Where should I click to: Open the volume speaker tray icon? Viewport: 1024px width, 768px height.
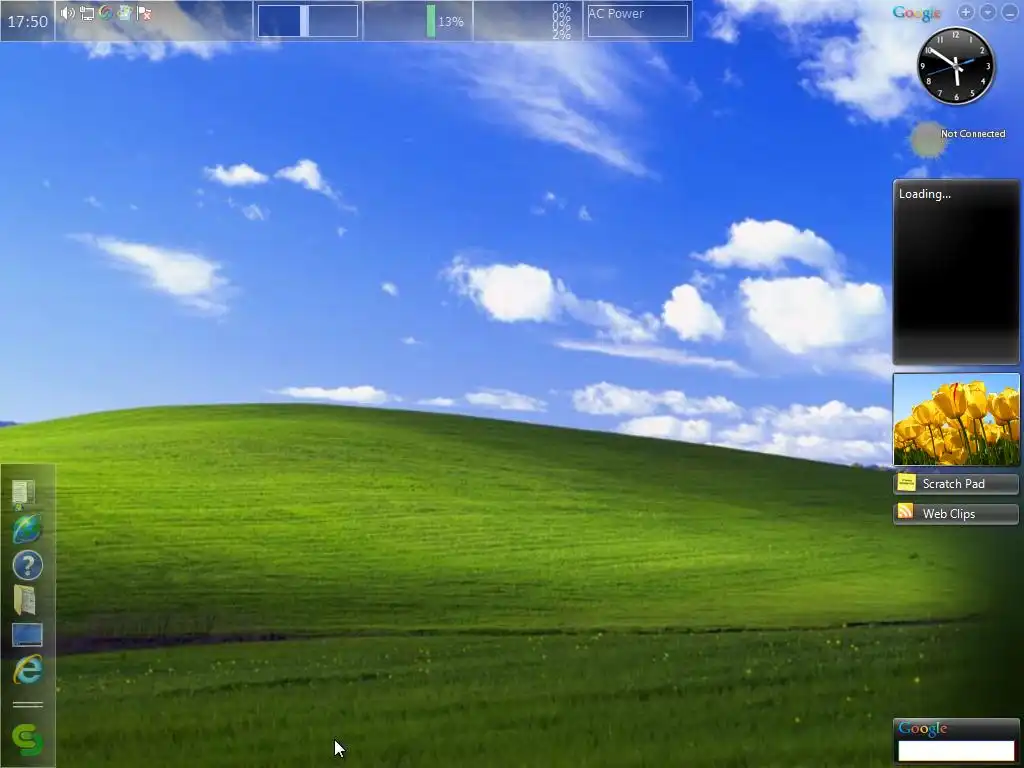[67, 12]
